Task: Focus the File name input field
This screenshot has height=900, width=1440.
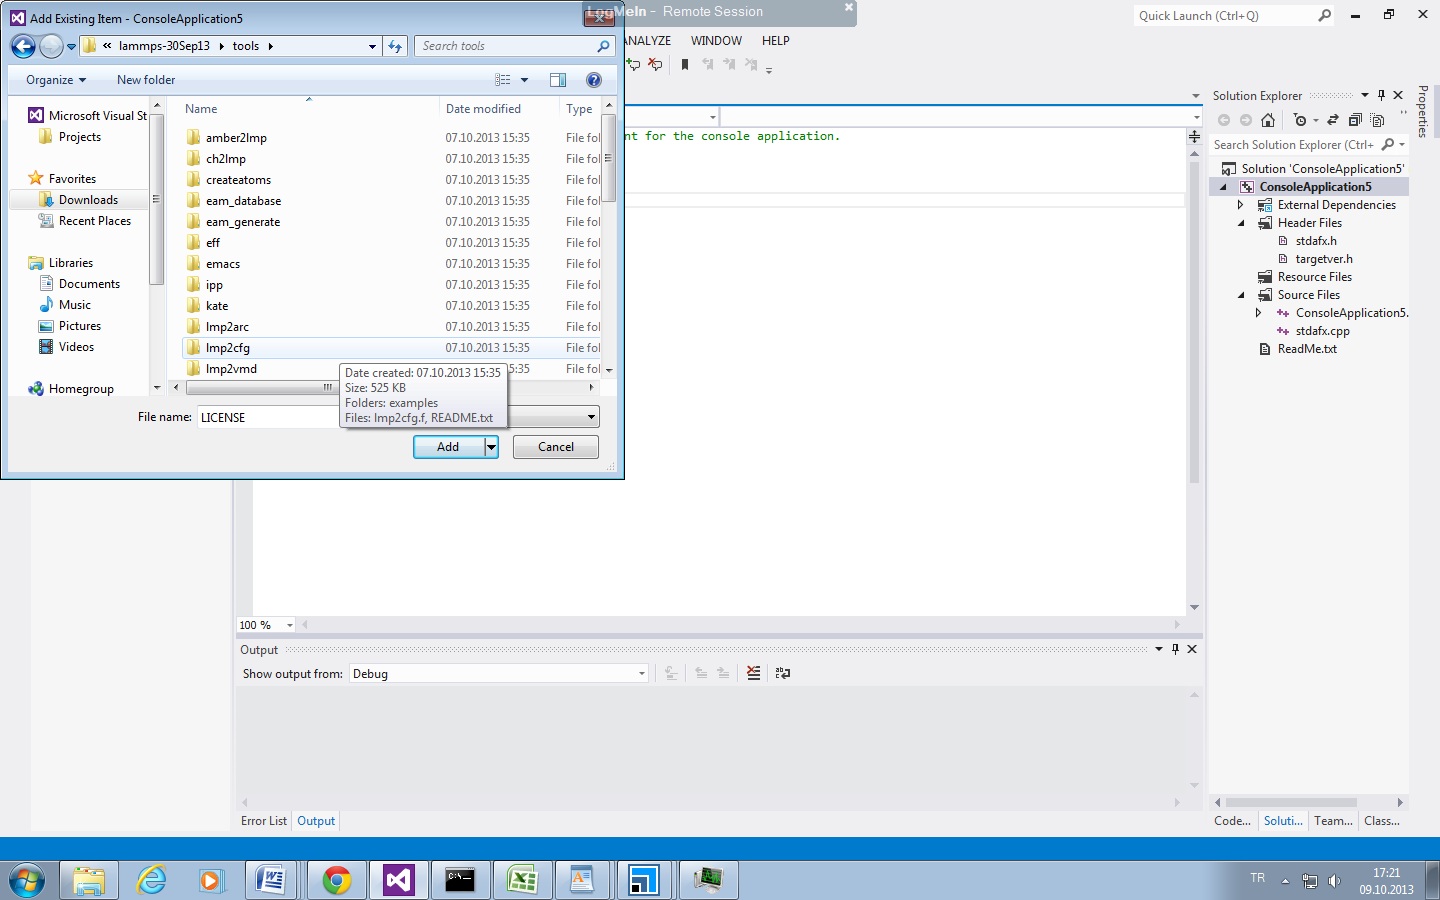Action: pyautogui.click(x=268, y=417)
